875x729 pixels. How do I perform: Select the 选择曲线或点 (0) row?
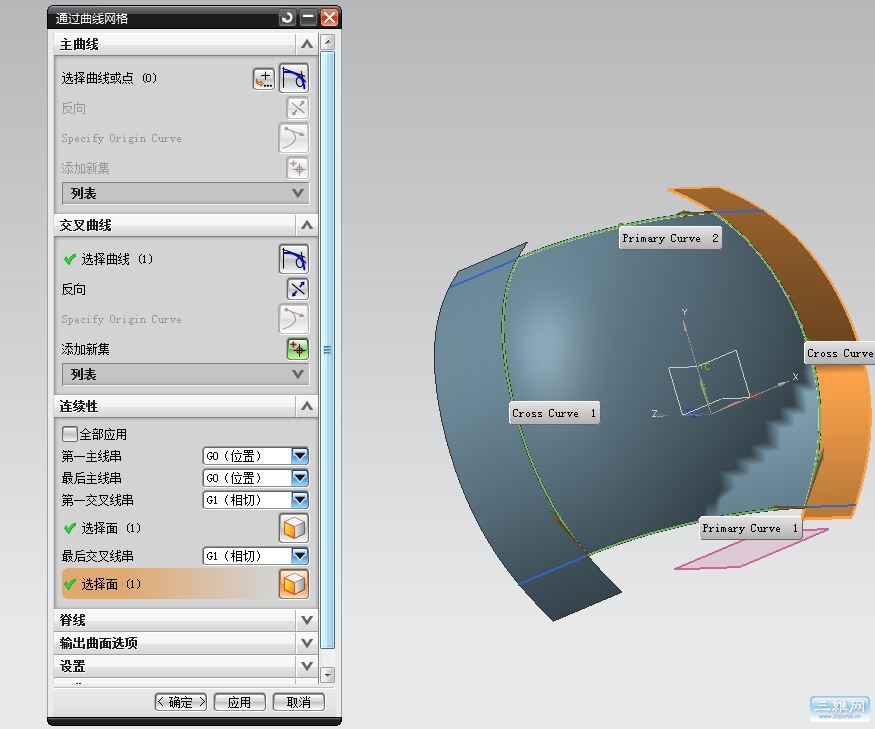click(x=184, y=78)
